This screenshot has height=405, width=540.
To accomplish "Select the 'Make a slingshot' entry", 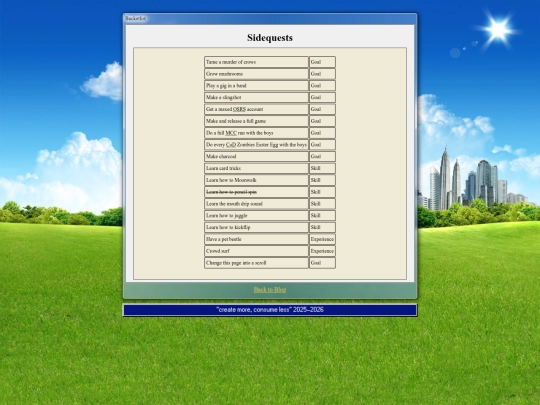I will (256, 97).
